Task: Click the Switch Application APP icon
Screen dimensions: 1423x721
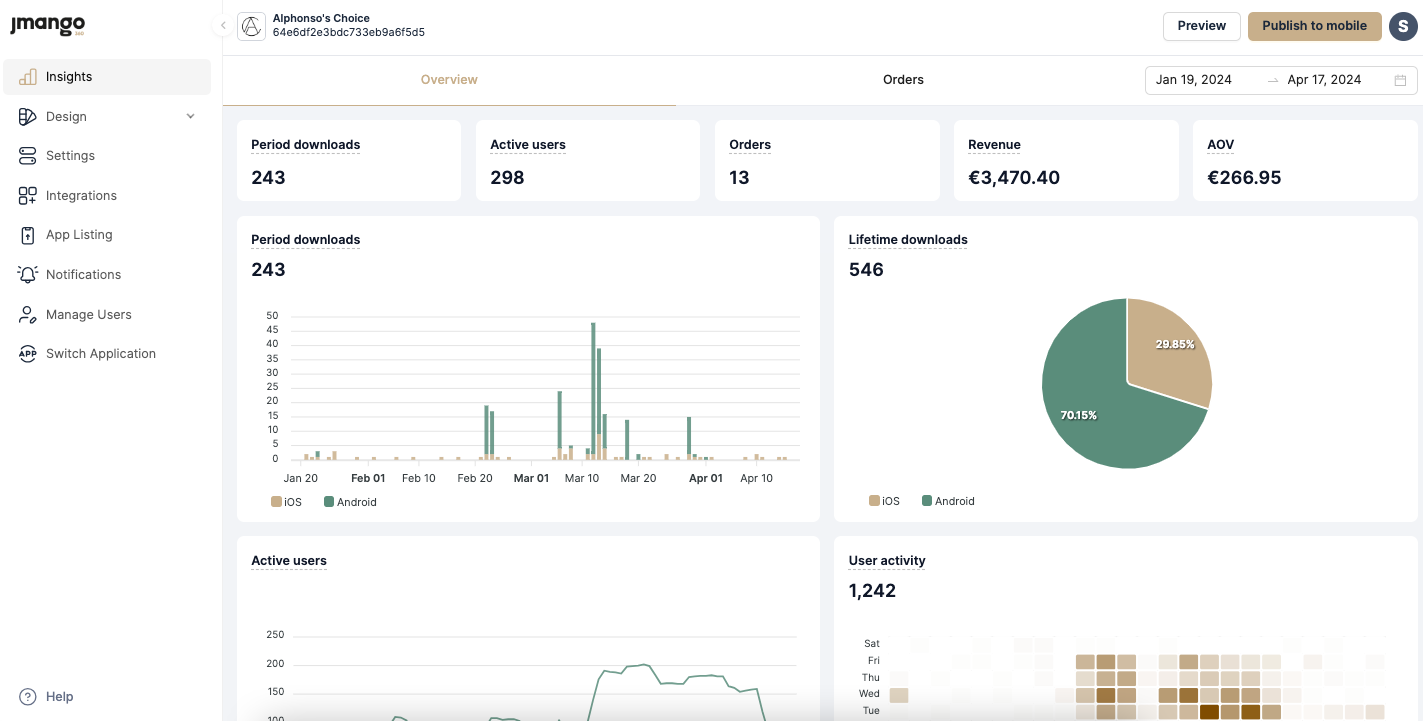Action: coord(28,354)
